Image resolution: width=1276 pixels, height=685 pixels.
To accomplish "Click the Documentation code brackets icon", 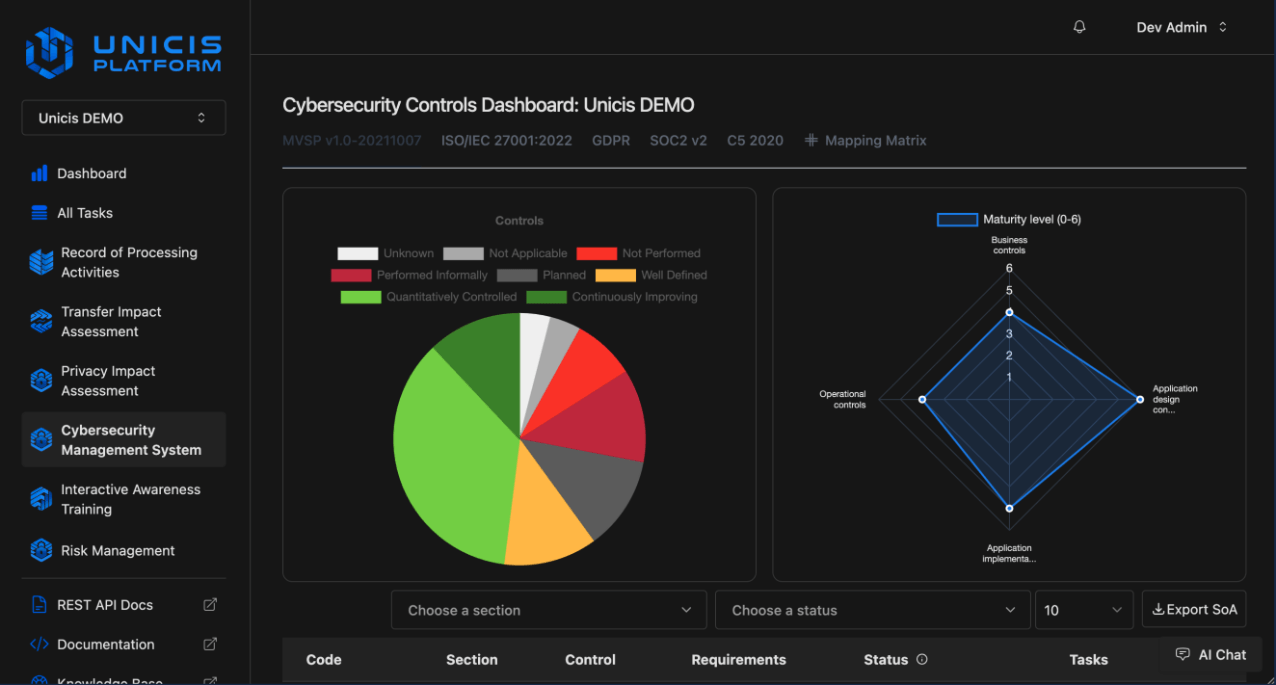I will tap(40, 645).
